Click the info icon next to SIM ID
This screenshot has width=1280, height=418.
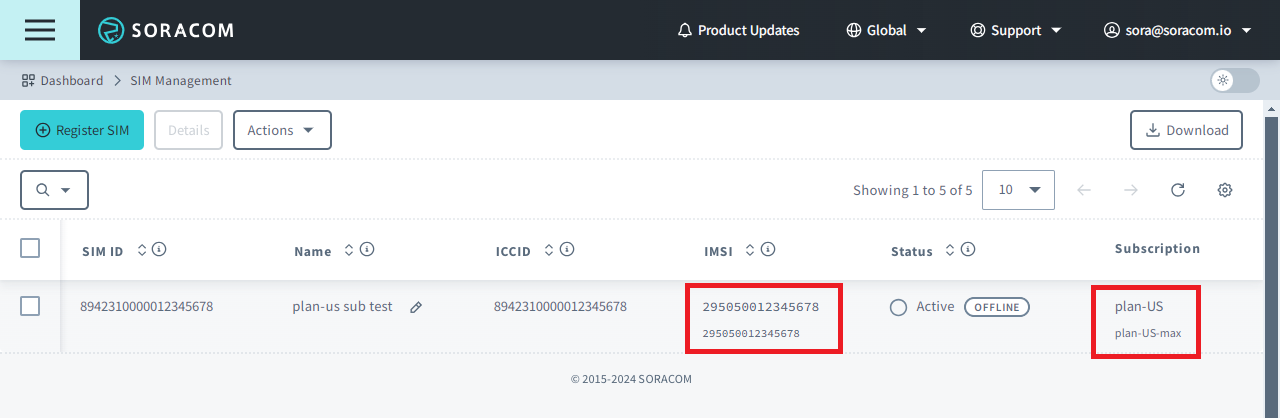point(159,250)
